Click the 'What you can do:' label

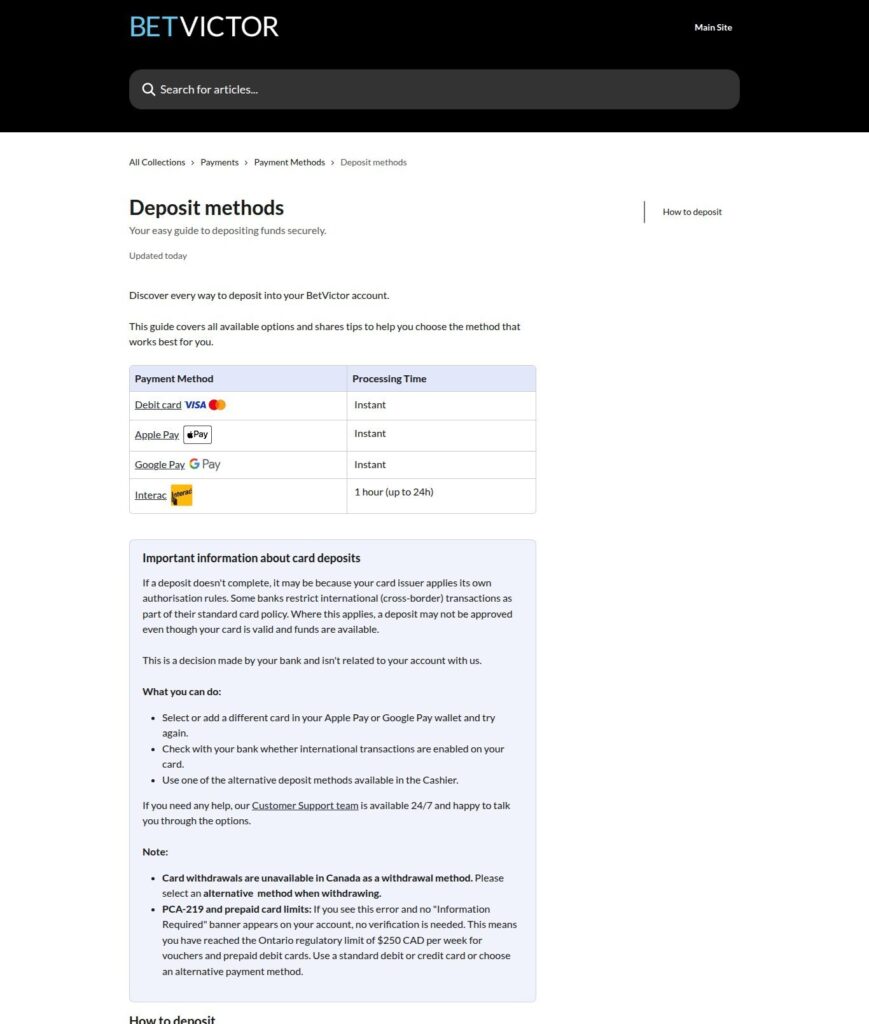[x=182, y=692]
